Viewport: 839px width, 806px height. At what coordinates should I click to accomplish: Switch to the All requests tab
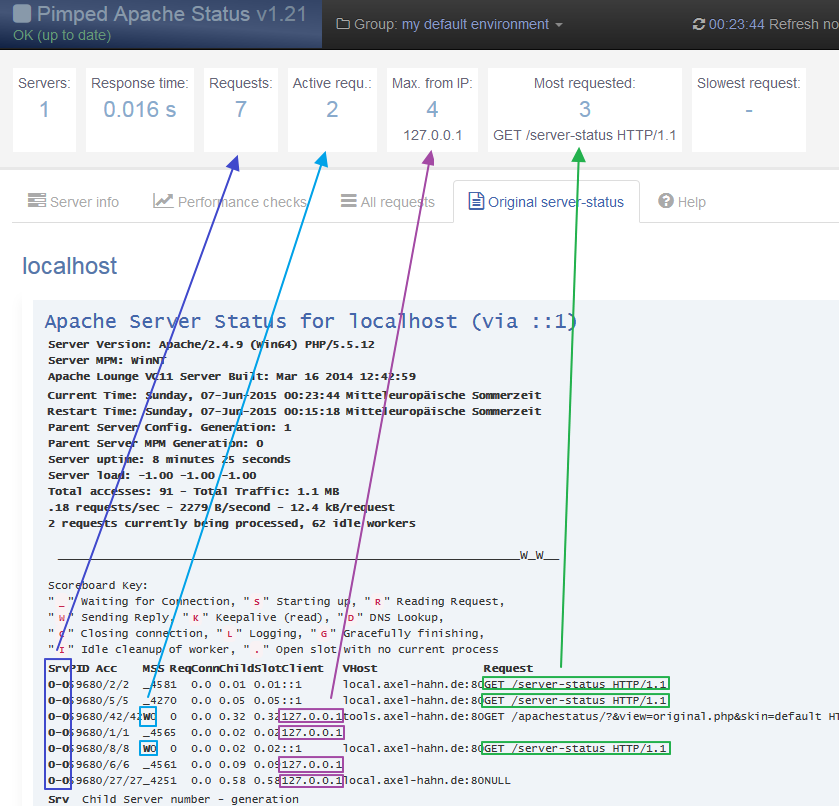tap(388, 202)
